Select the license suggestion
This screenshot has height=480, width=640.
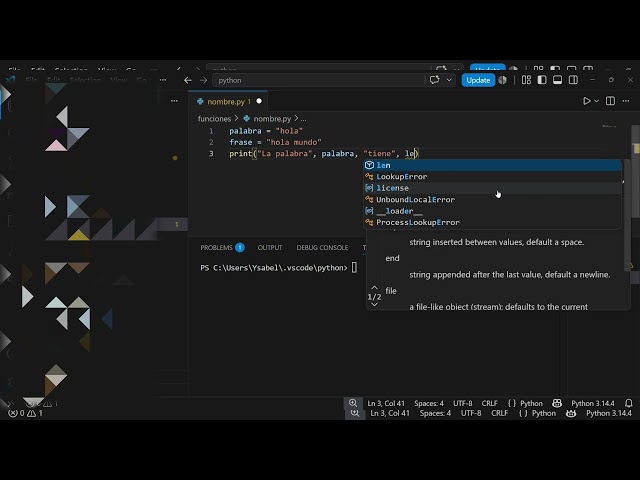pos(493,188)
